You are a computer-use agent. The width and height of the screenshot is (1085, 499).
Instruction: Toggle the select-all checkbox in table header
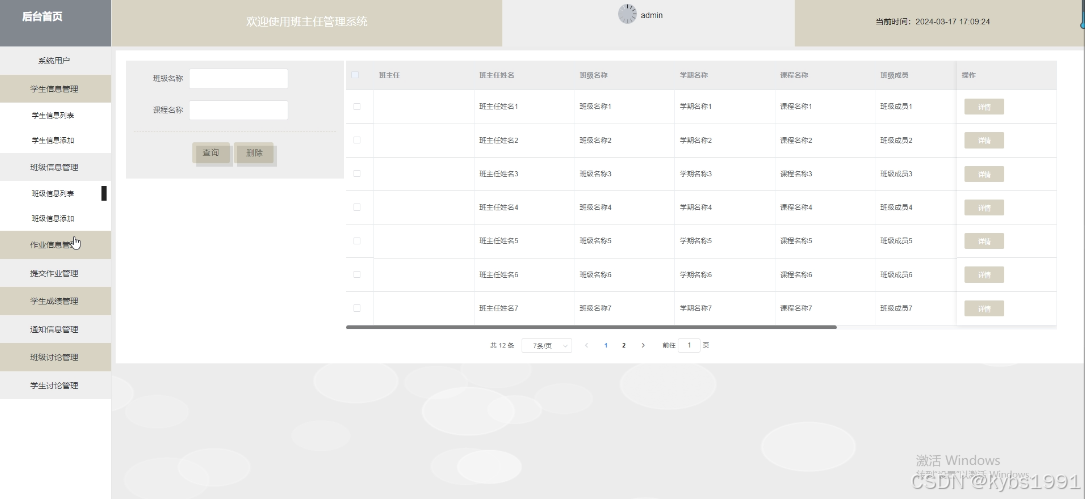tap(356, 75)
